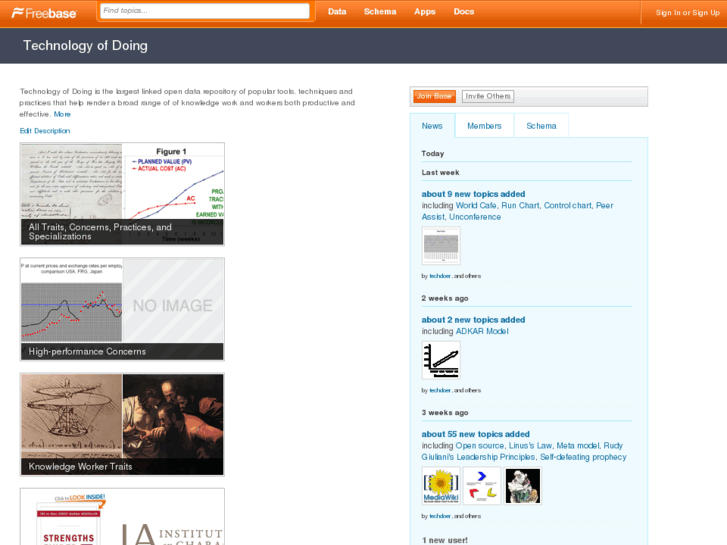Image resolution: width=727 pixels, height=545 pixels.
Task: Open Meta model topic link
Action: tap(578, 446)
